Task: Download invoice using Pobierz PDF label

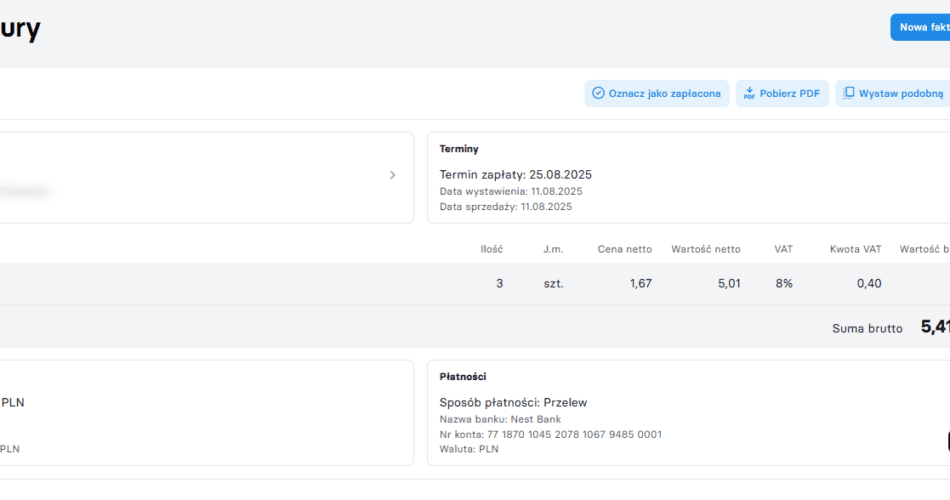Action: click(x=789, y=93)
